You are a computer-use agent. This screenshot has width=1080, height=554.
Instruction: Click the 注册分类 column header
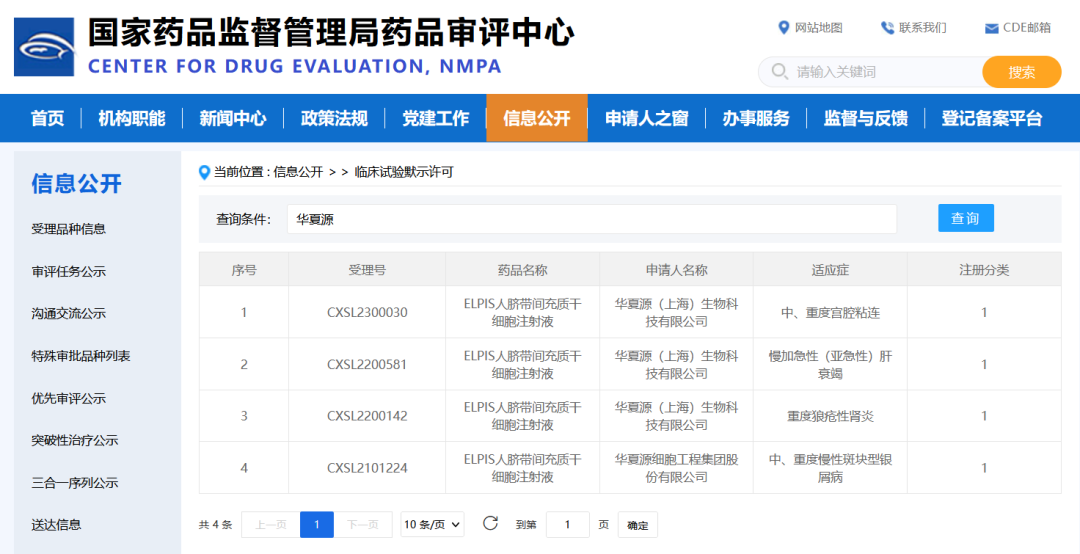point(984,269)
